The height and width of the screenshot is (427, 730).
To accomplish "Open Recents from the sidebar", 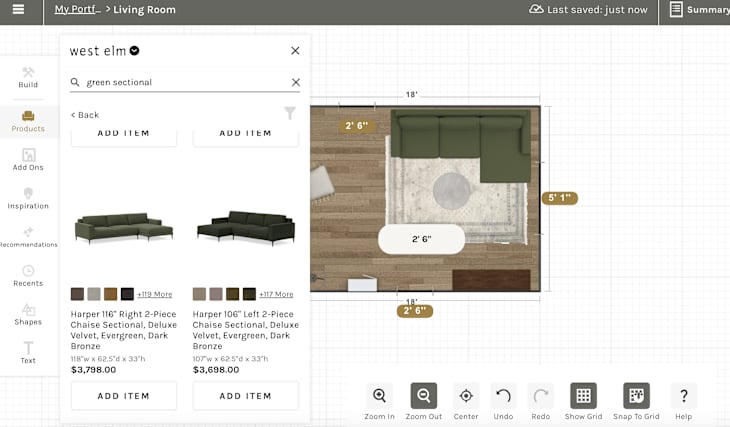I will coord(28,275).
